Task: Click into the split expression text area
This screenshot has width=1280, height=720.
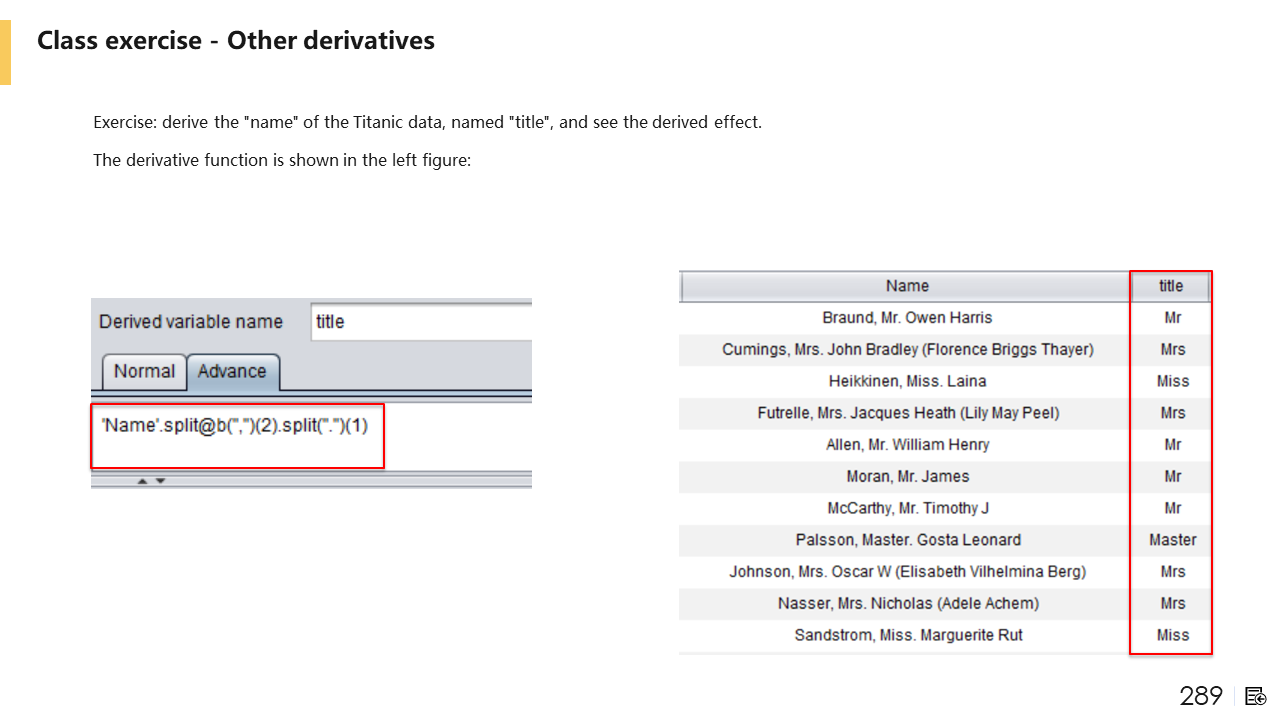Action: point(236,435)
